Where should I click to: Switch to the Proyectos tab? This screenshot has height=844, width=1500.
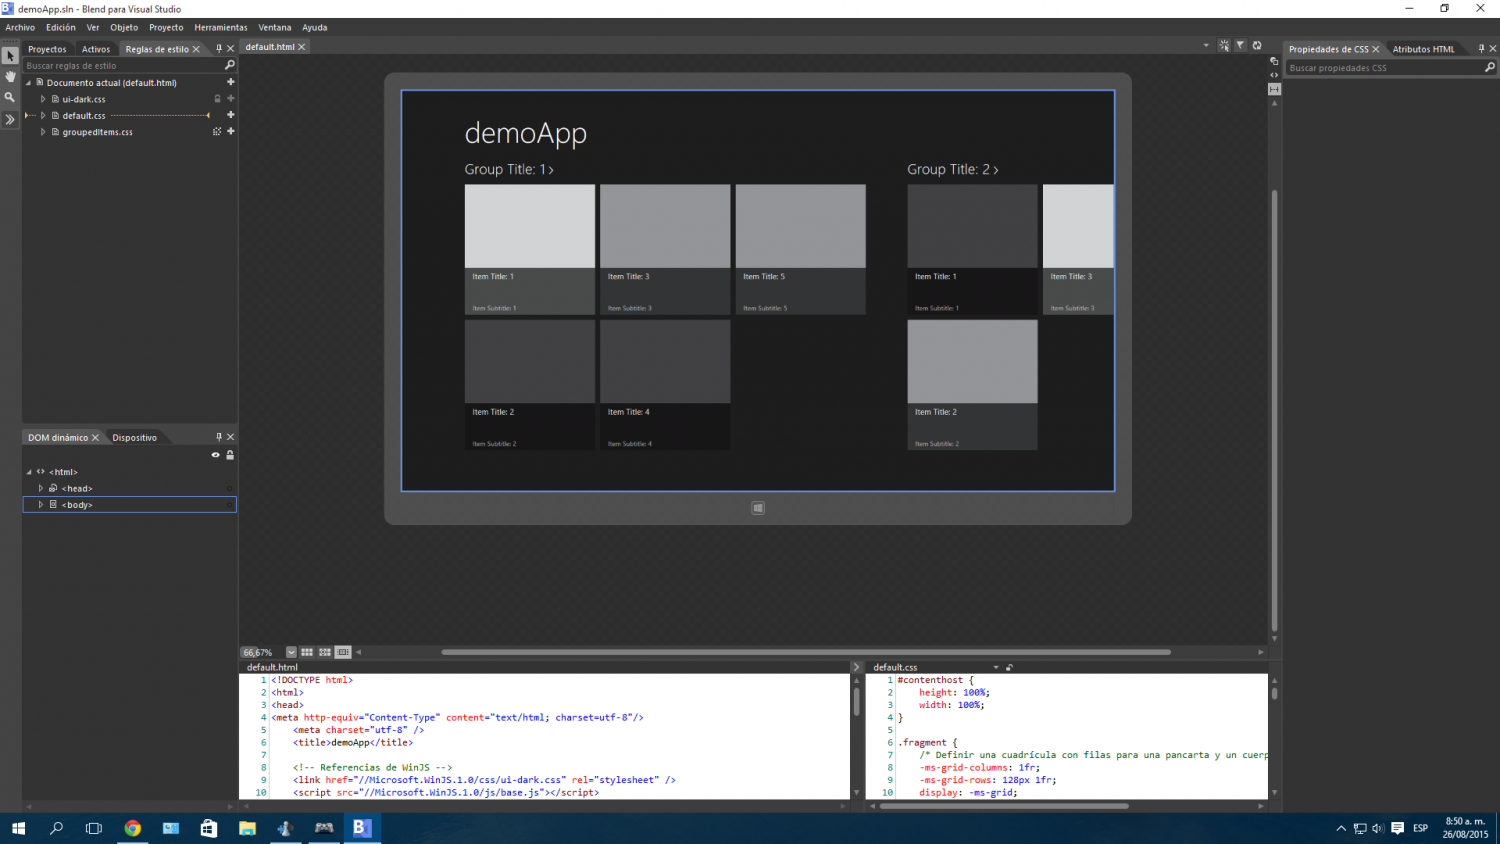pos(47,49)
